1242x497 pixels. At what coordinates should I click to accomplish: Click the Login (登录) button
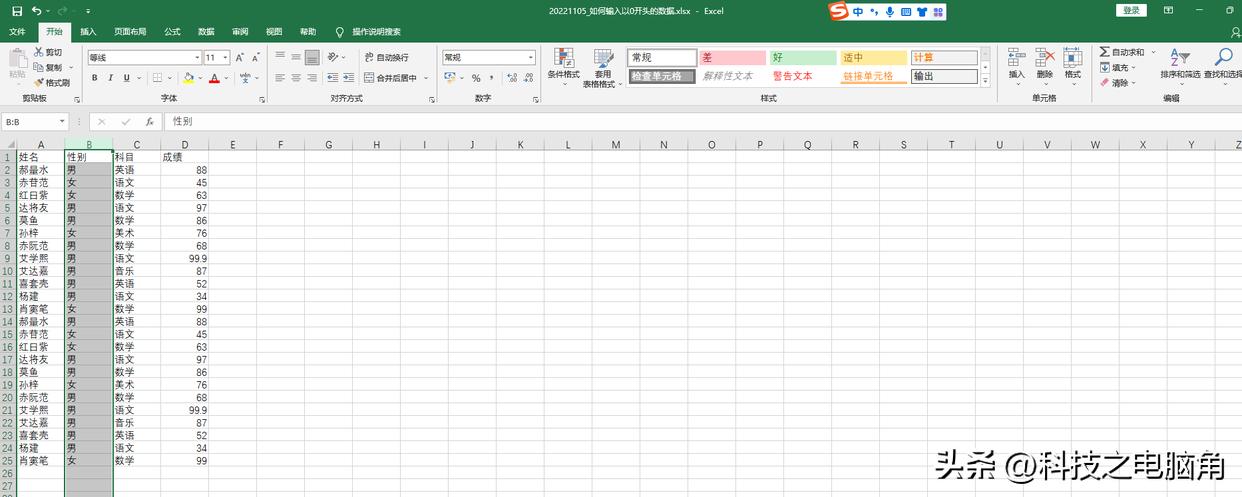pyautogui.click(x=1131, y=10)
